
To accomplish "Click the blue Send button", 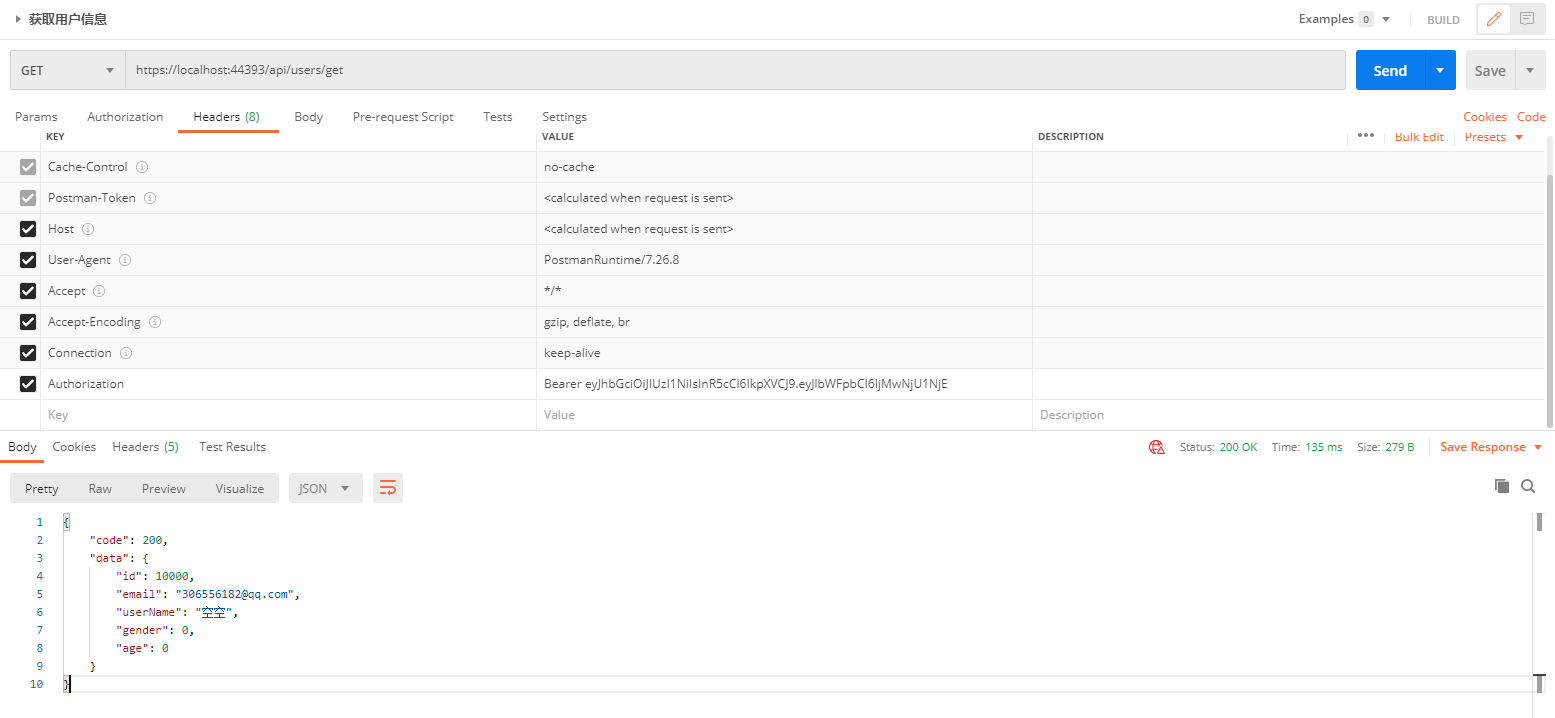I will click(x=1390, y=71).
